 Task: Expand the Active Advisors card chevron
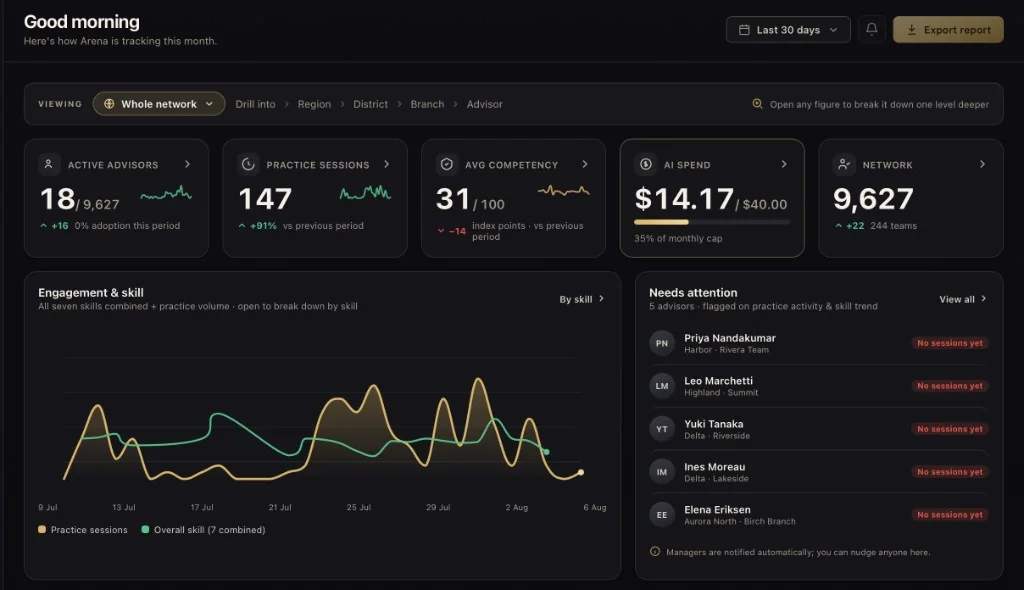click(187, 164)
